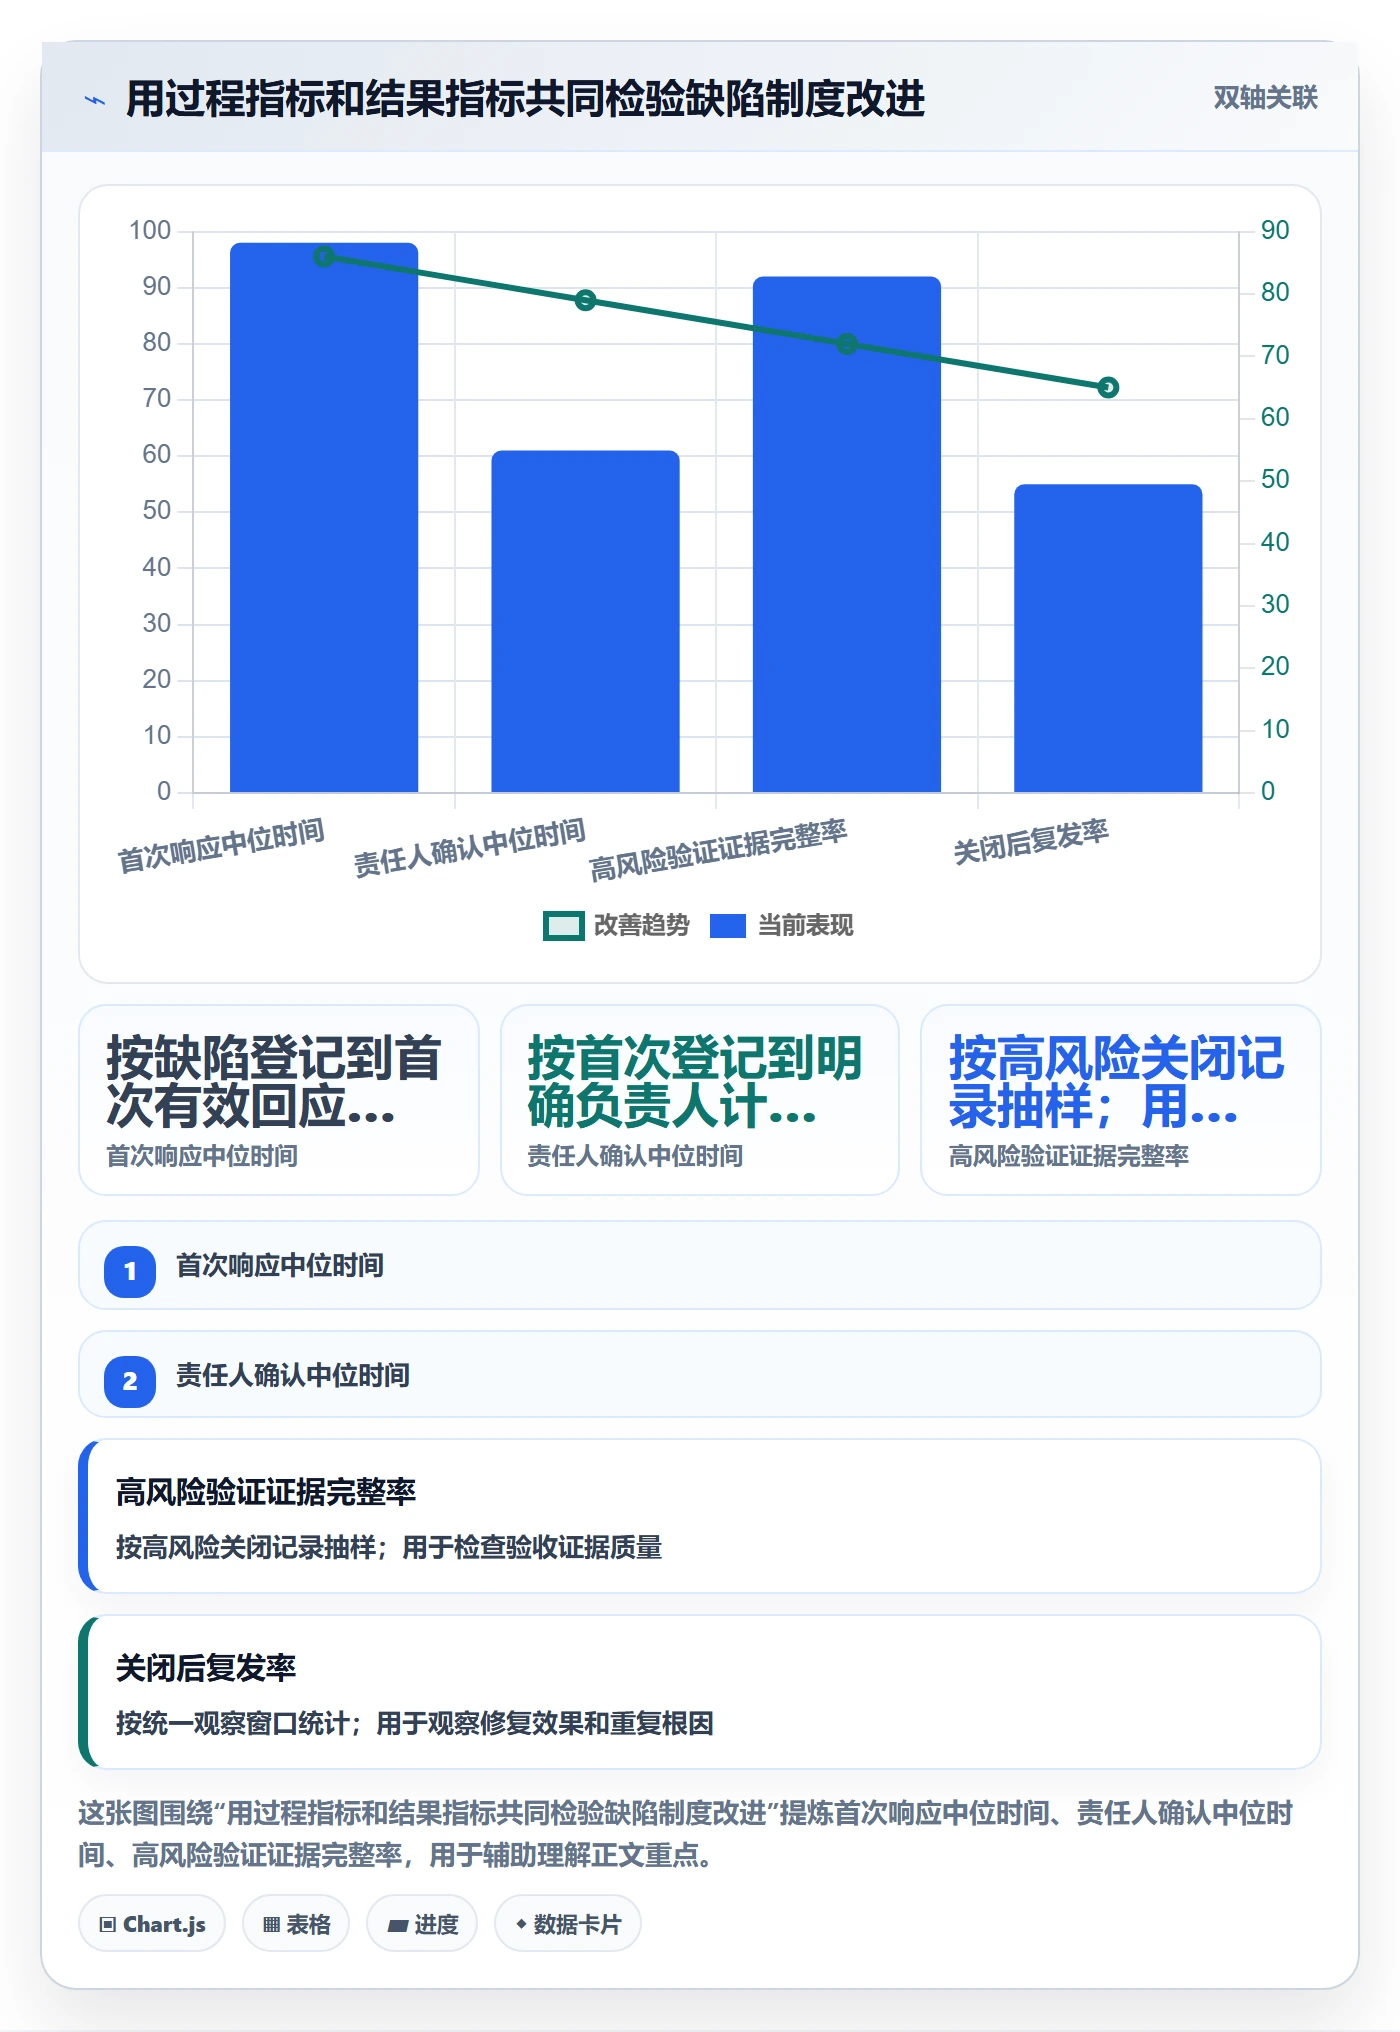Toggle the 当前表现 legend swatch
Viewport: 1400px width, 2032px height.
point(728,926)
